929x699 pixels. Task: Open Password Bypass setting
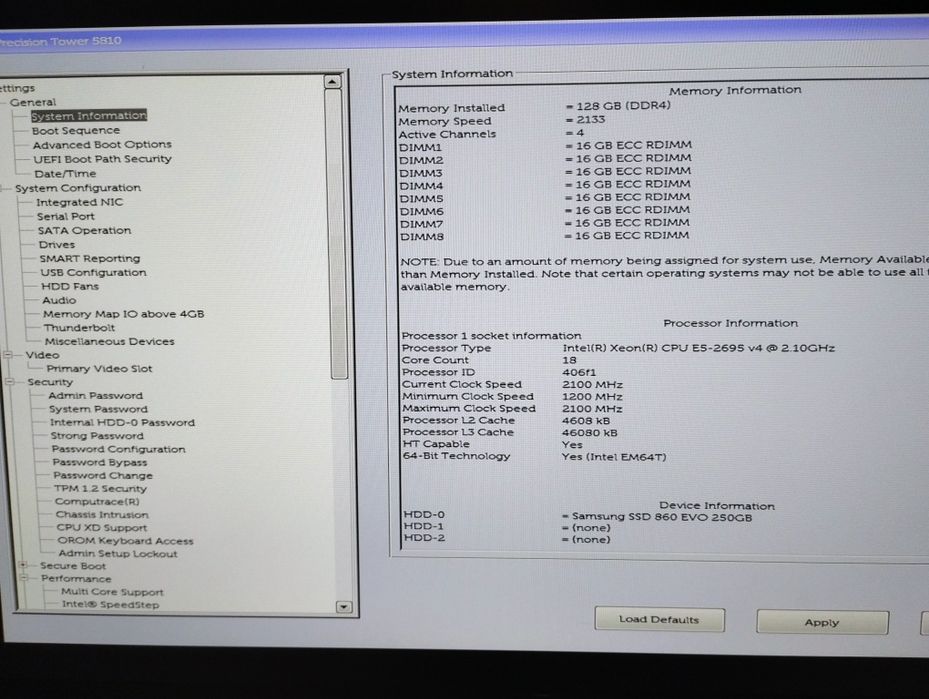point(100,462)
